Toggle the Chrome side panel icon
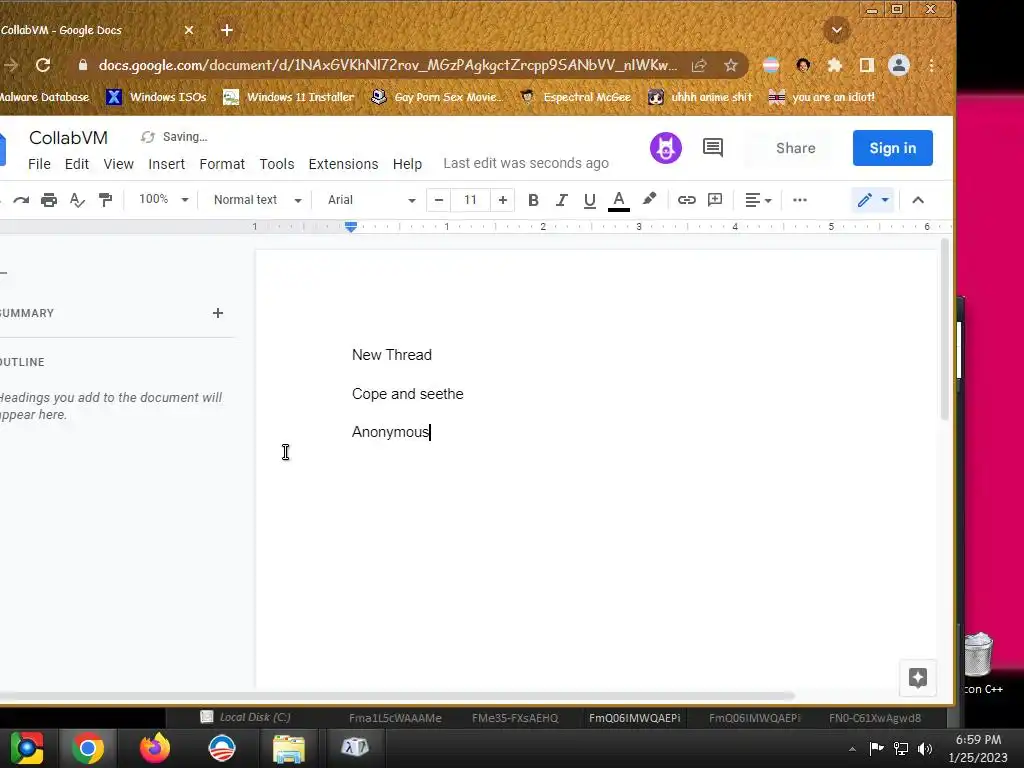This screenshot has width=1024, height=768. pos(867,65)
